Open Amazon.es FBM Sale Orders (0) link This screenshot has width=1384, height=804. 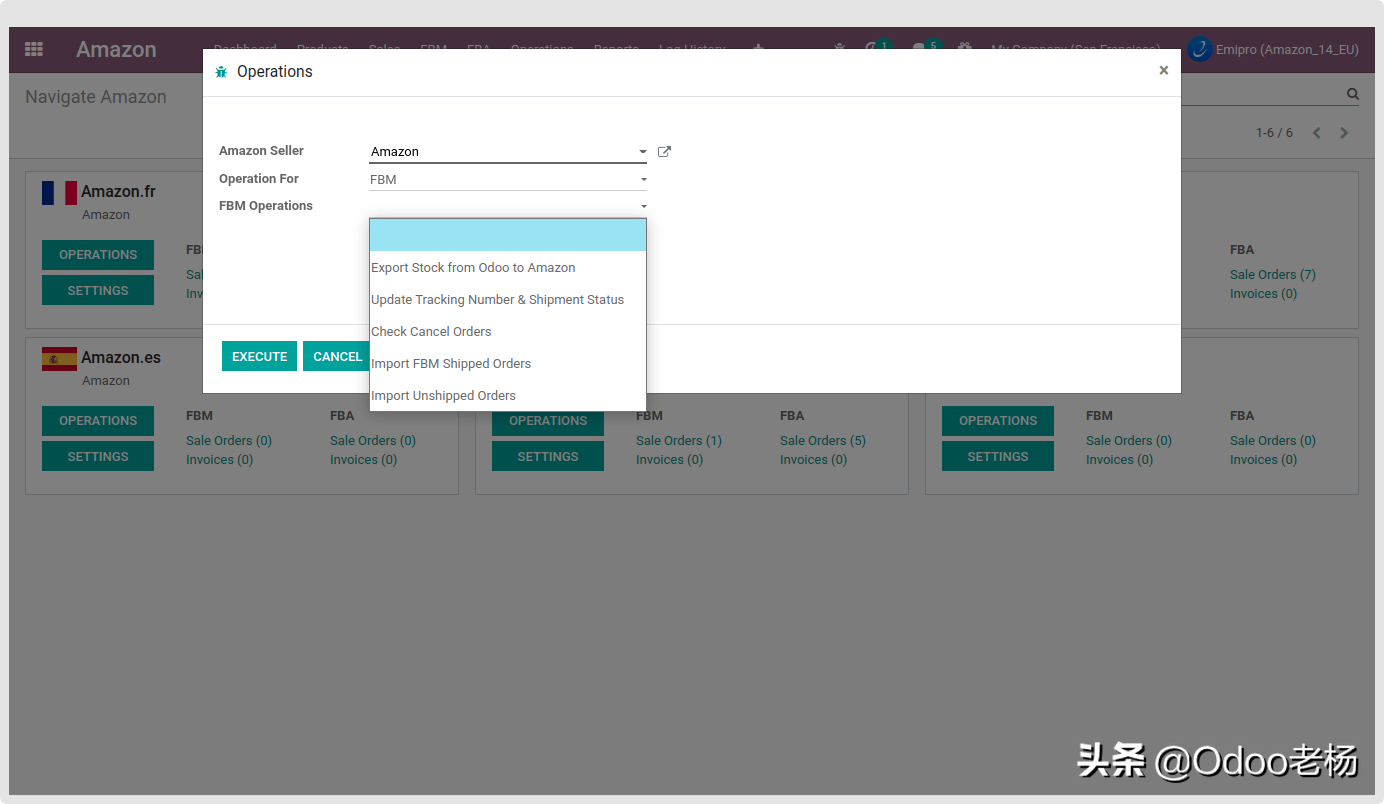(229, 441)
